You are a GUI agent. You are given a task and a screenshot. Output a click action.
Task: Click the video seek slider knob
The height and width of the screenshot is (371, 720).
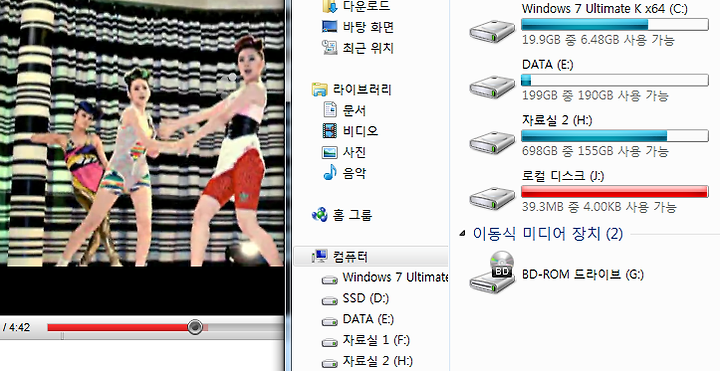[195, 327]
